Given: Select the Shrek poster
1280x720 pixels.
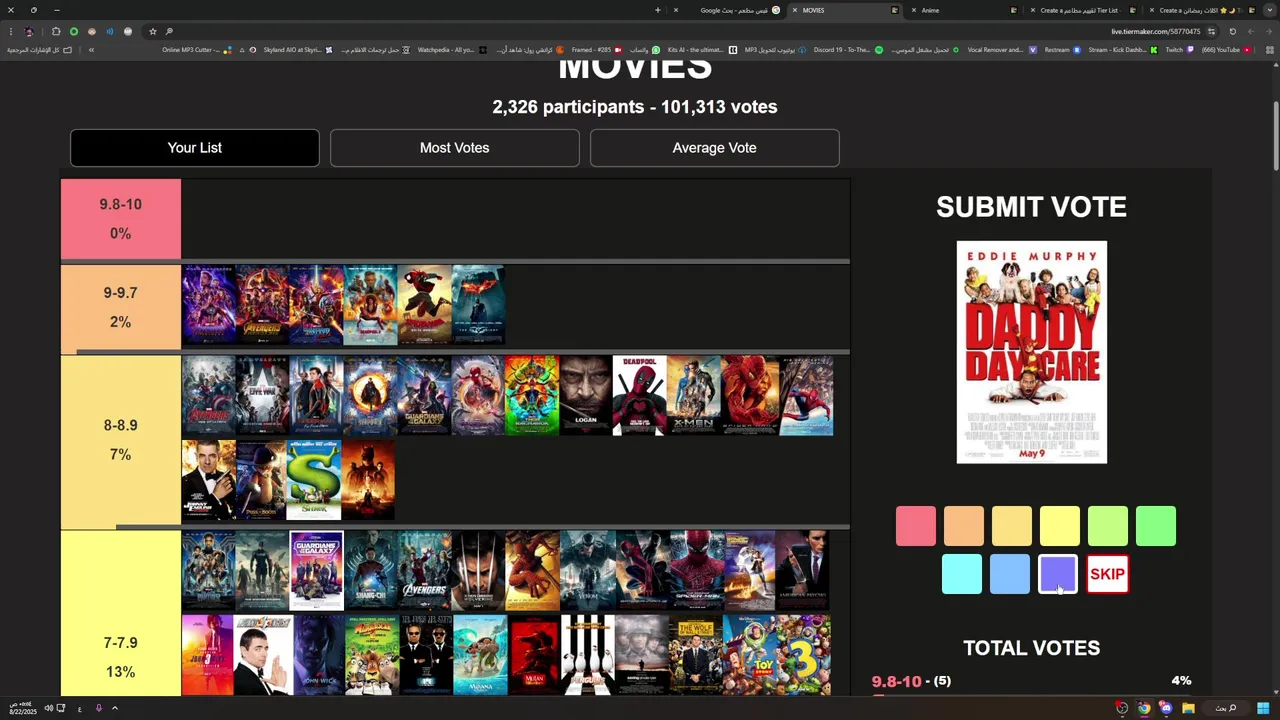Looking at the screenshot, I should point(314,480).
